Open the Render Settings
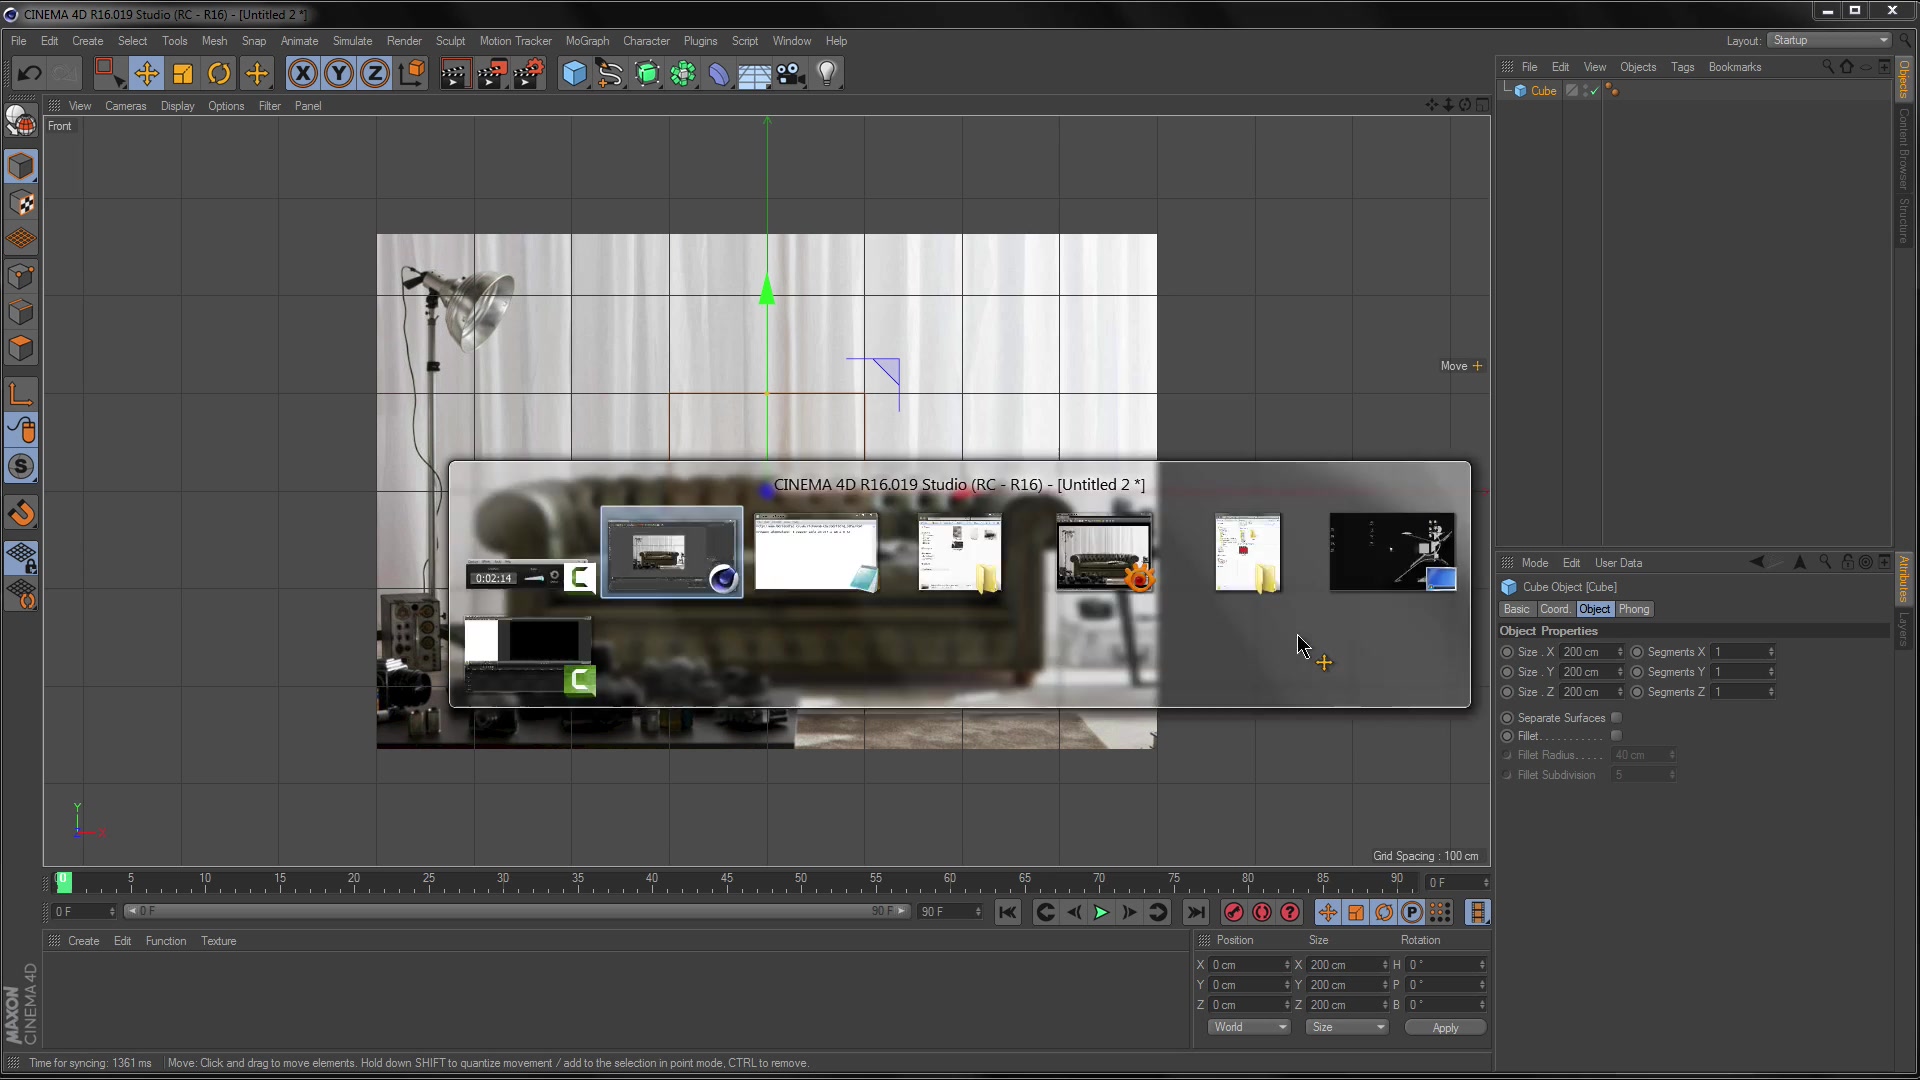This screenshot has height=1080, width=1920. point(529,73)
